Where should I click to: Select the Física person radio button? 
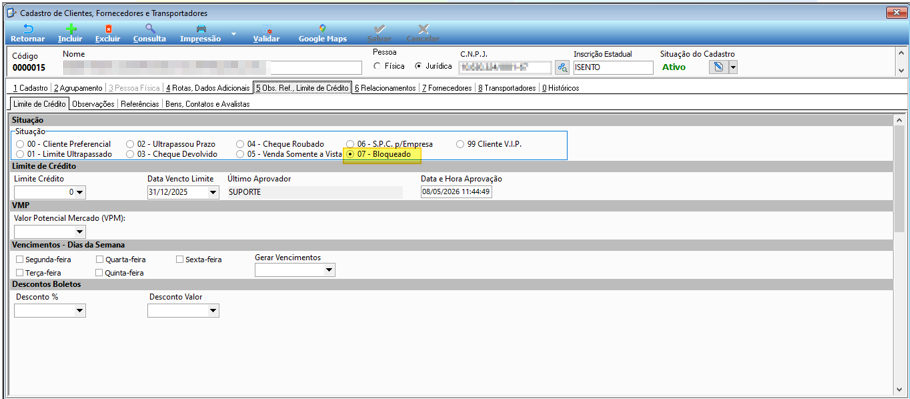tap(377, 66)
